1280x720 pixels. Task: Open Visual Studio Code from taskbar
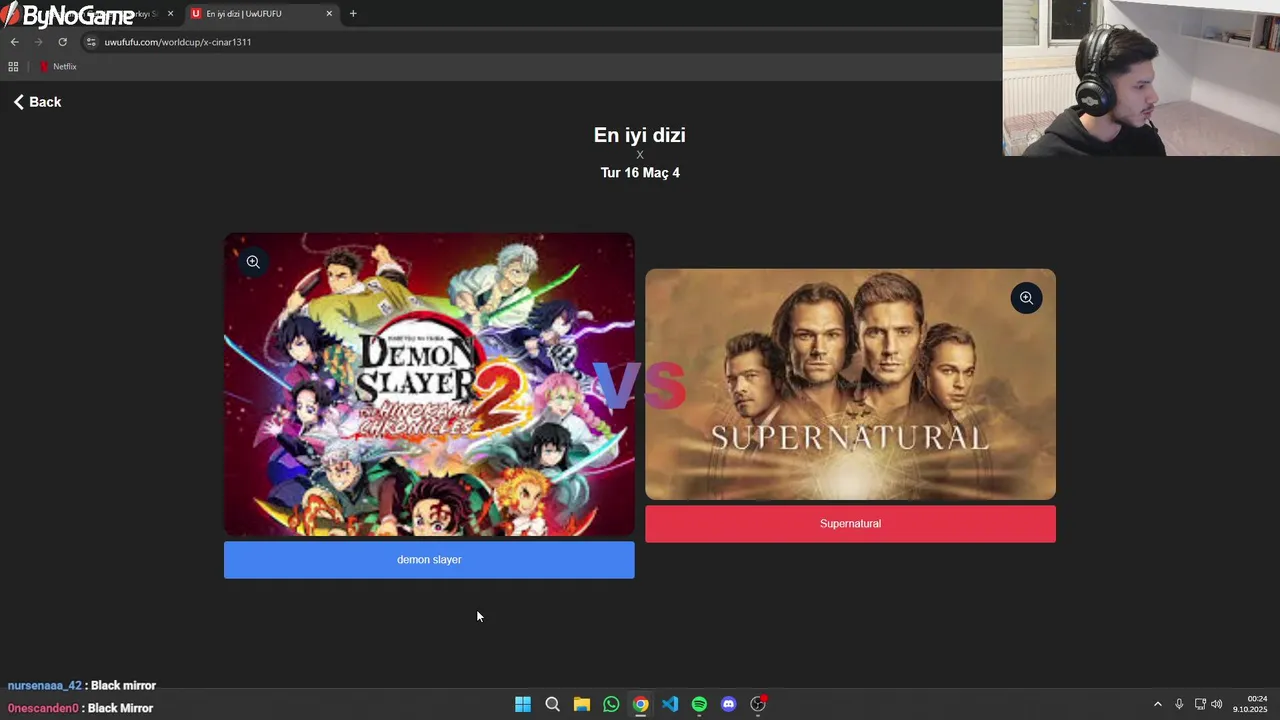670,704
